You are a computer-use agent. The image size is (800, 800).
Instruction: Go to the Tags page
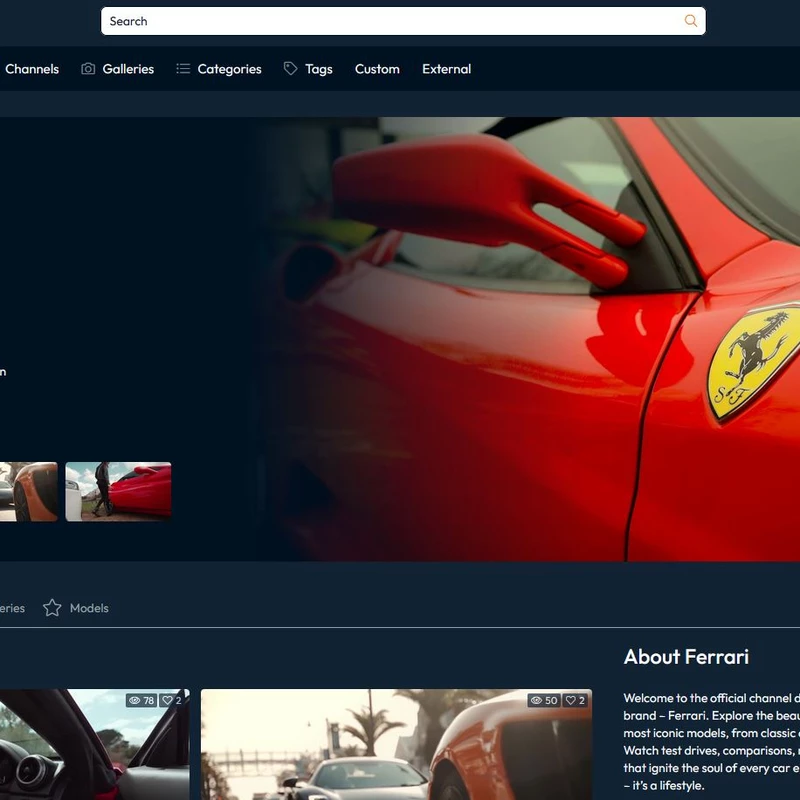click(x=318, y=69)
